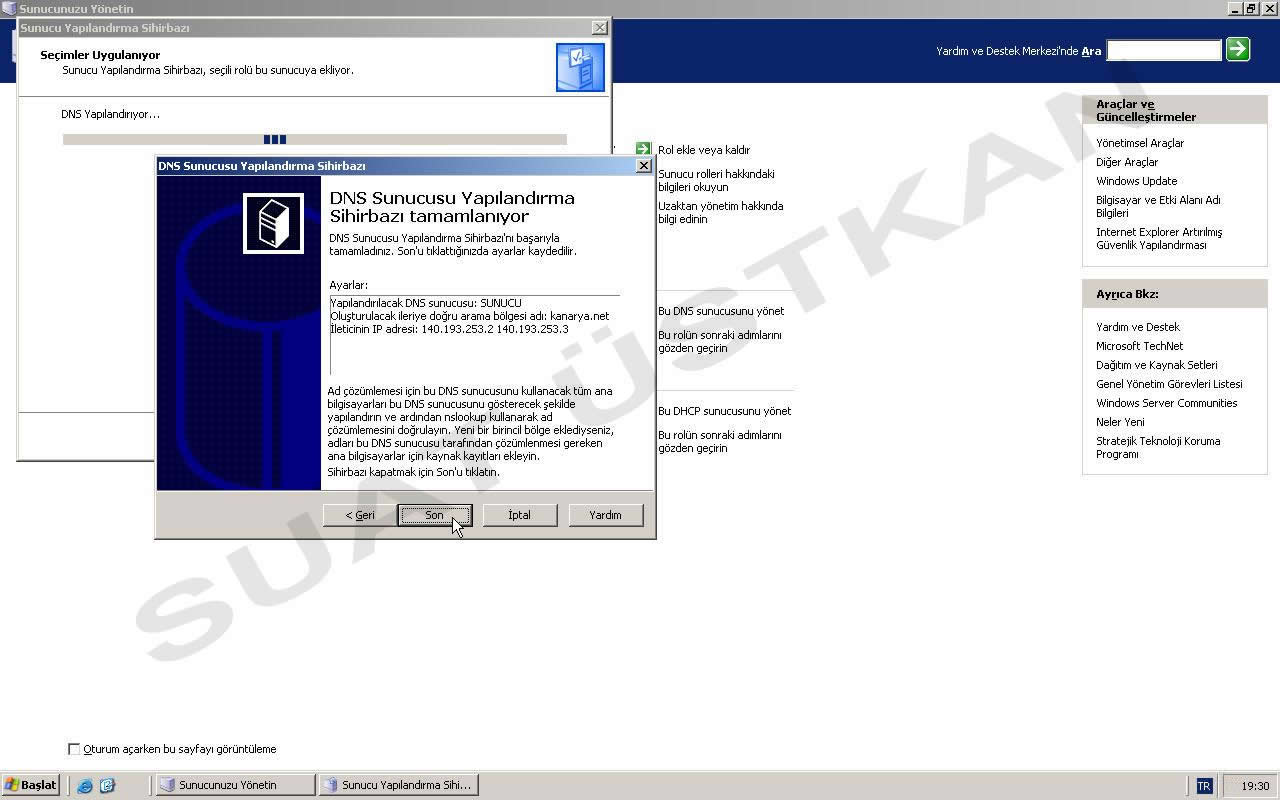Launch Internet Explorer from quick launch
Viewport: 1280px width, 800px height.
coord(85,786)
